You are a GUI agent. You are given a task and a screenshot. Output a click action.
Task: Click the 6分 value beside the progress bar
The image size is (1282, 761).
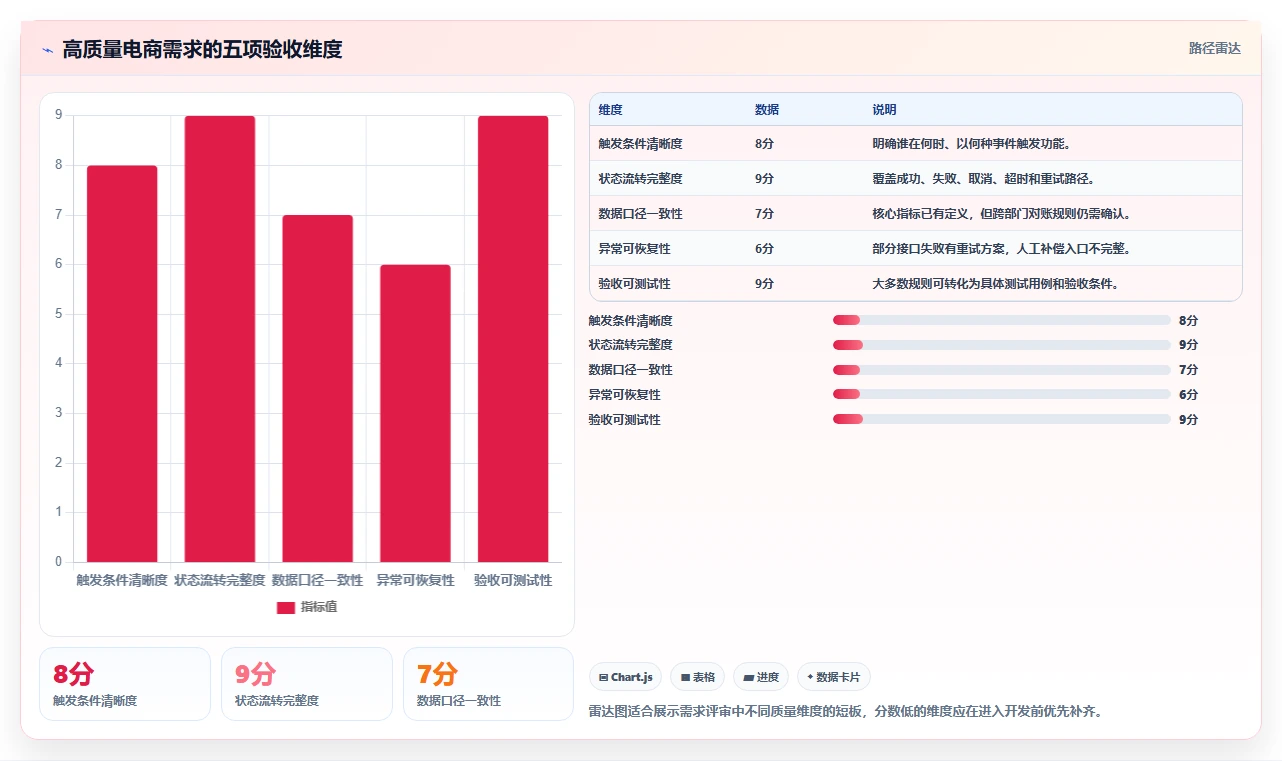point(1188,395)
